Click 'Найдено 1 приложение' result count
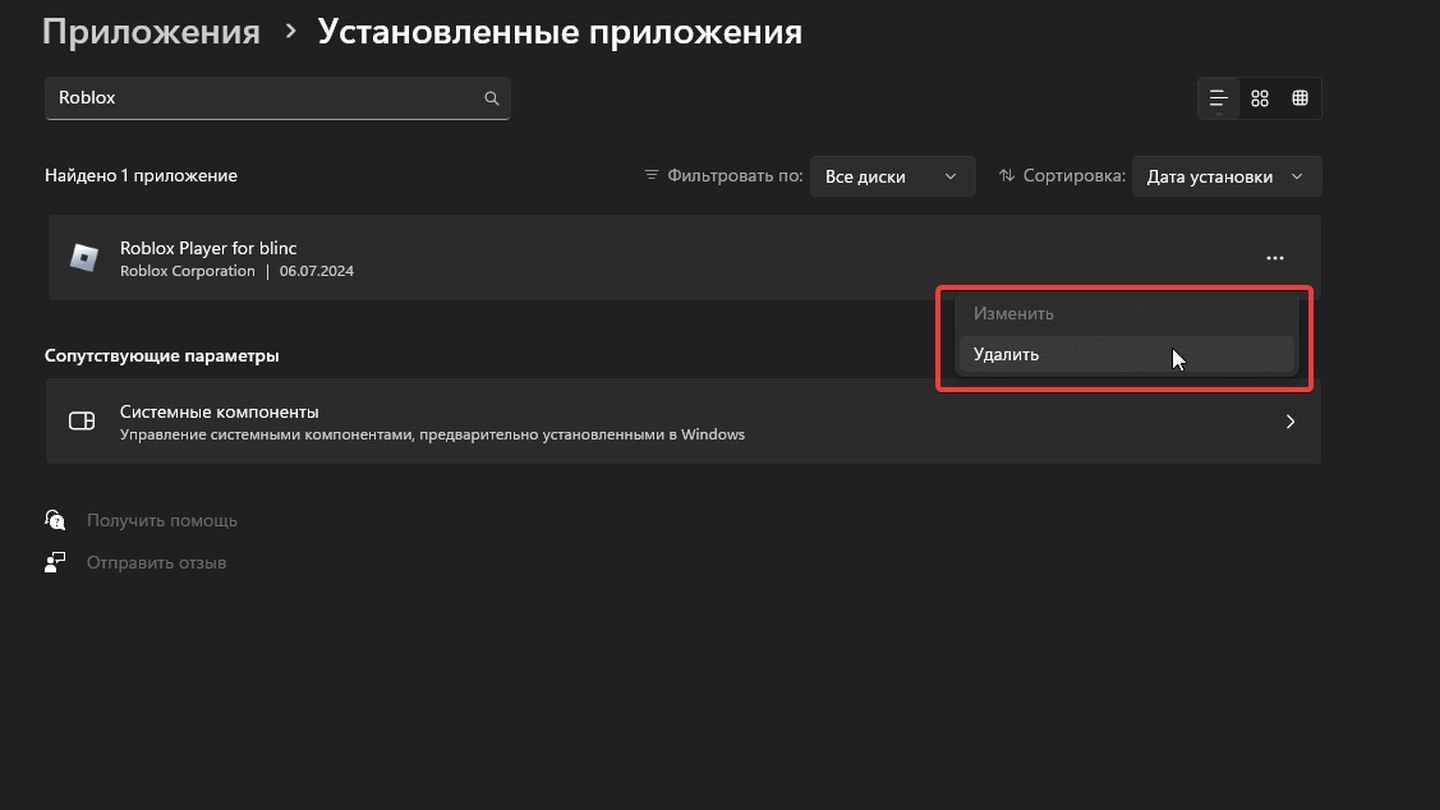1440x810 pixels. [x=141, y=175]
